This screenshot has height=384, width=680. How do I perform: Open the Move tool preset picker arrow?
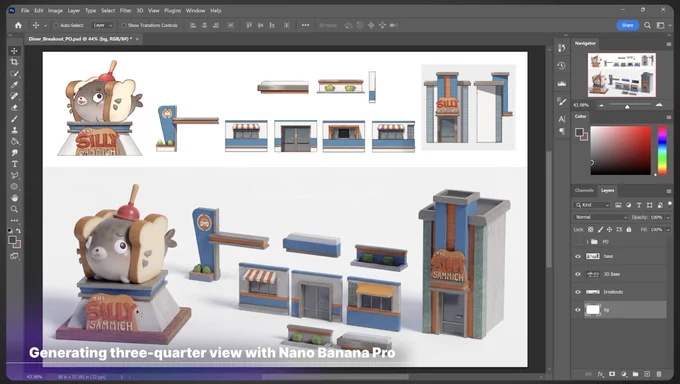[x=46, y=26]
